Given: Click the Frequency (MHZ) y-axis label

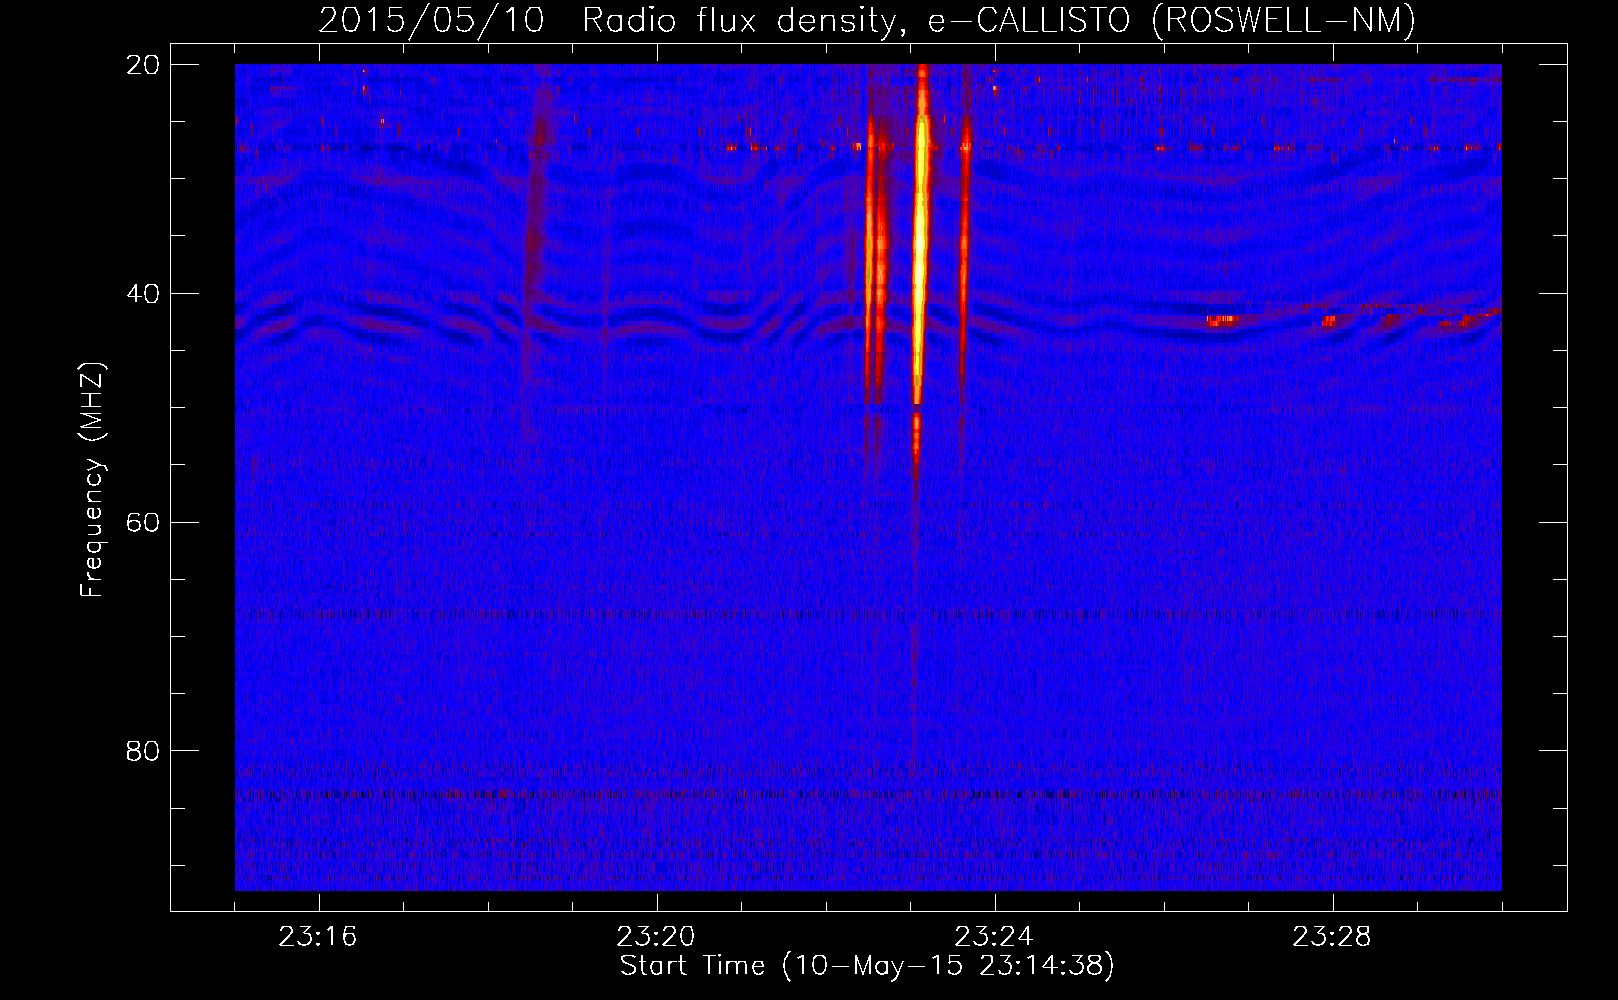Looking at the screenshot, I should coord(92,481).
